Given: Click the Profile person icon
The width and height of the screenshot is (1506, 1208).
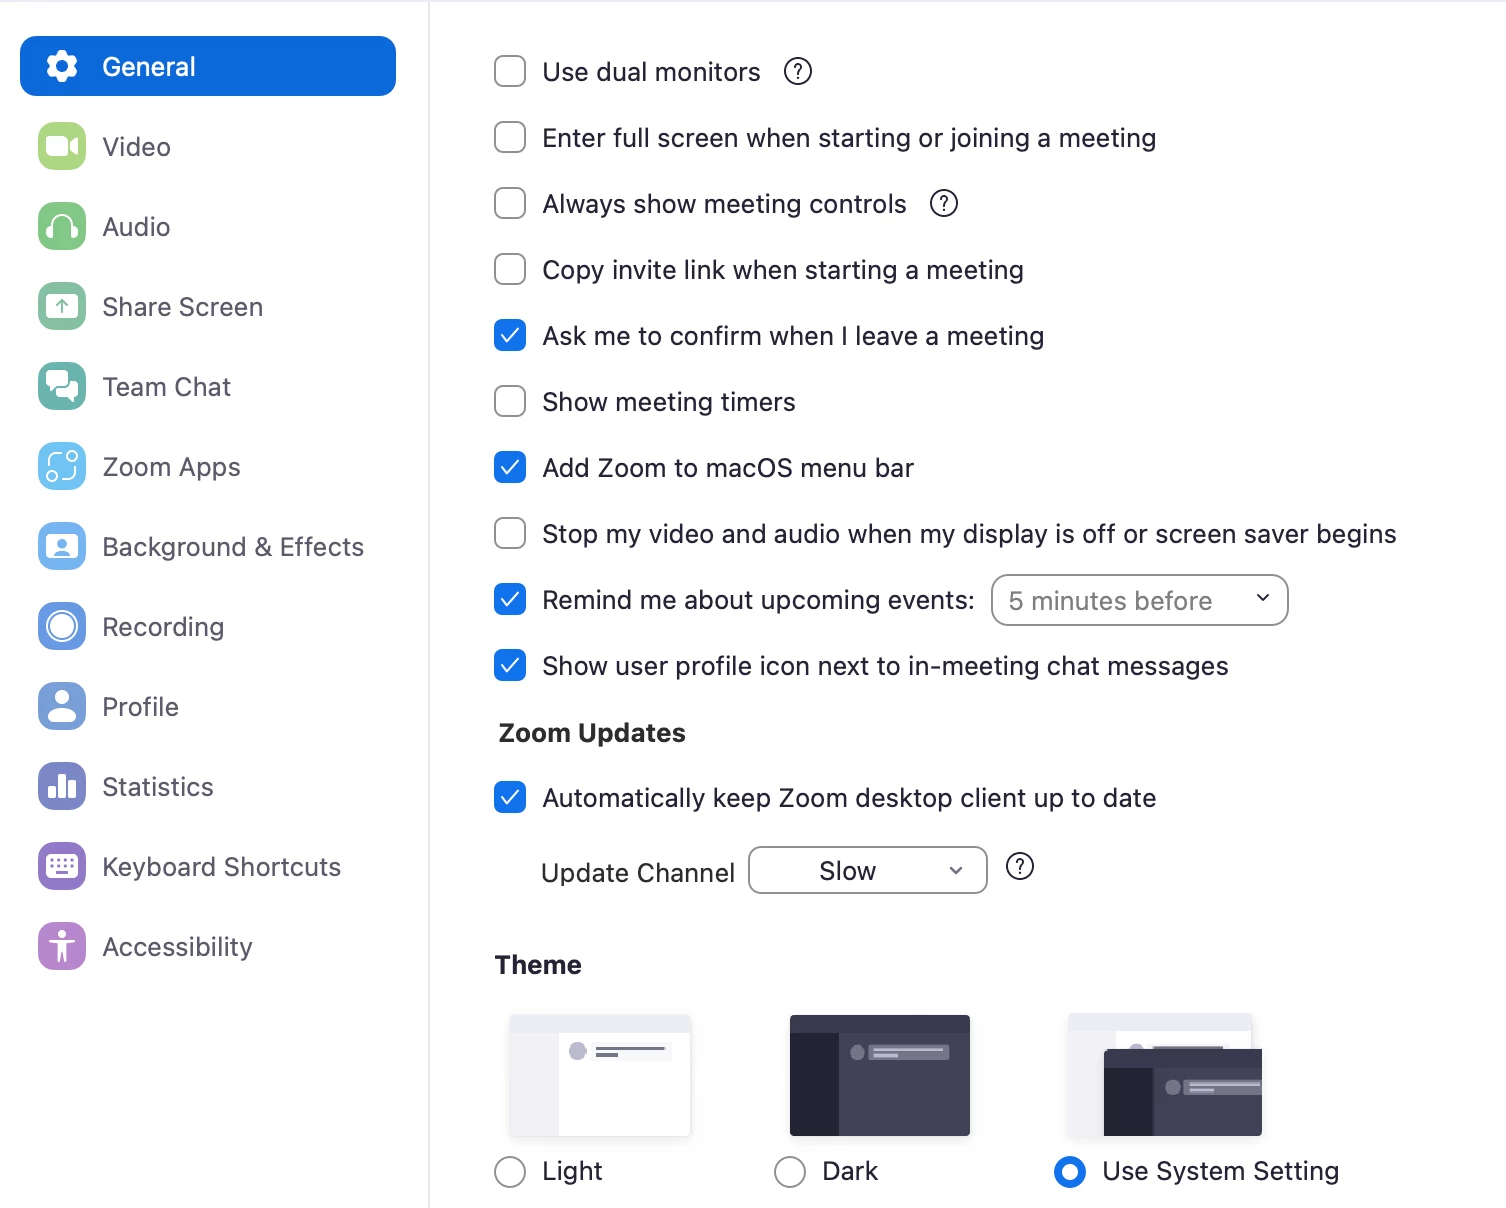Looking at the screenshot, I should (x=62, y=706).
